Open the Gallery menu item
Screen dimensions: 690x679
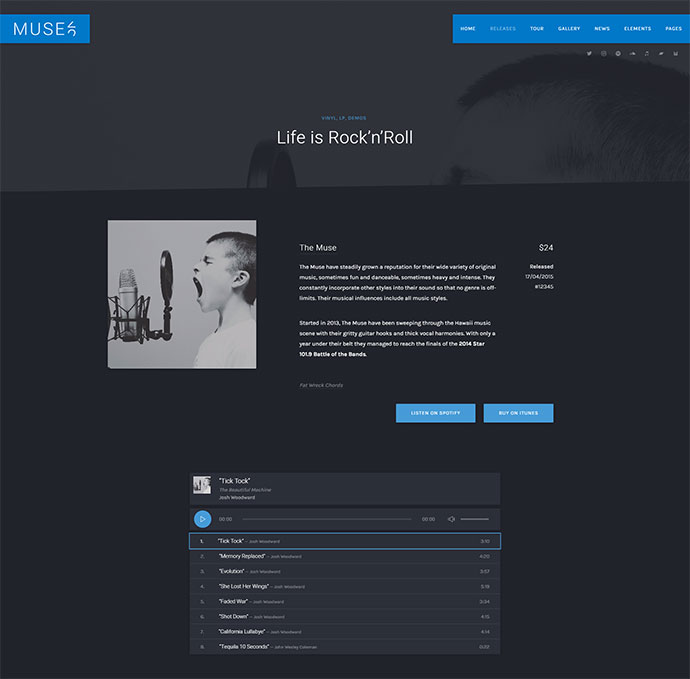[x=569, y=29]
